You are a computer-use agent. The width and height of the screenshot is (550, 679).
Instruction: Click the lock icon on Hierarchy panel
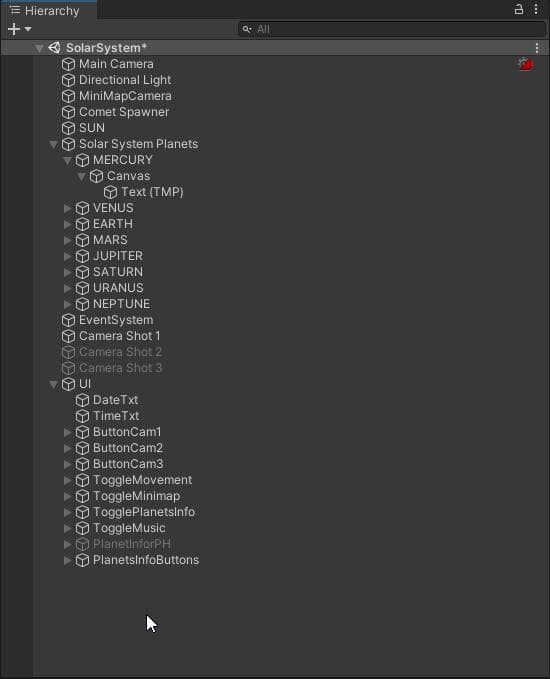(518, 9)
